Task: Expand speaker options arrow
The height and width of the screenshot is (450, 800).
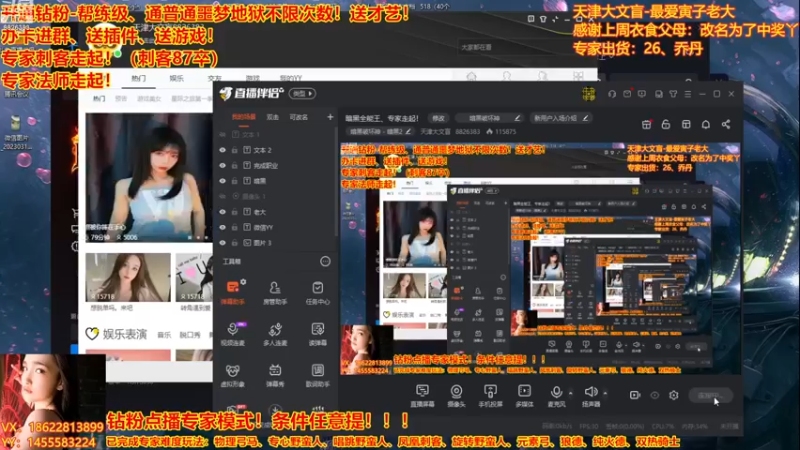Action: pyautogui.click(x=605, y=393)
